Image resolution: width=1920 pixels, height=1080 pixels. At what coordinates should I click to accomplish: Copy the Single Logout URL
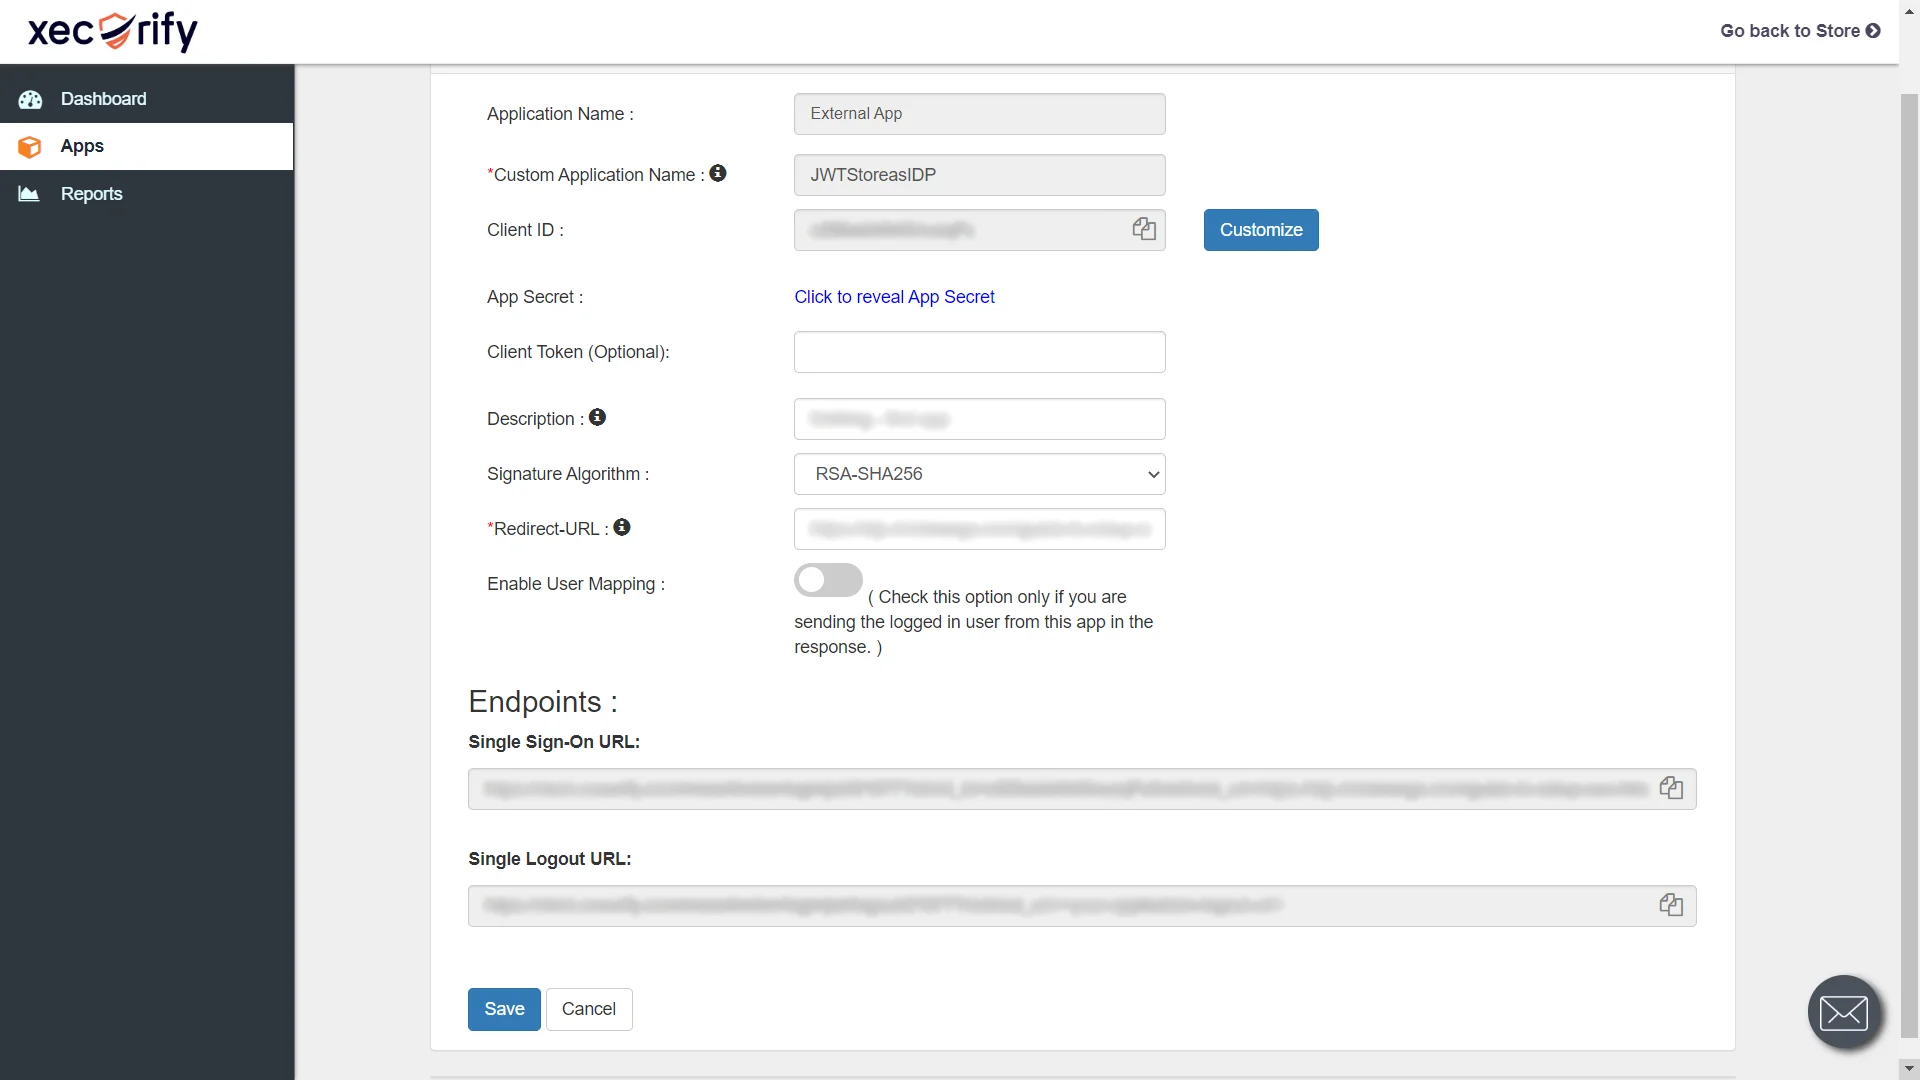coord(1671,905)
